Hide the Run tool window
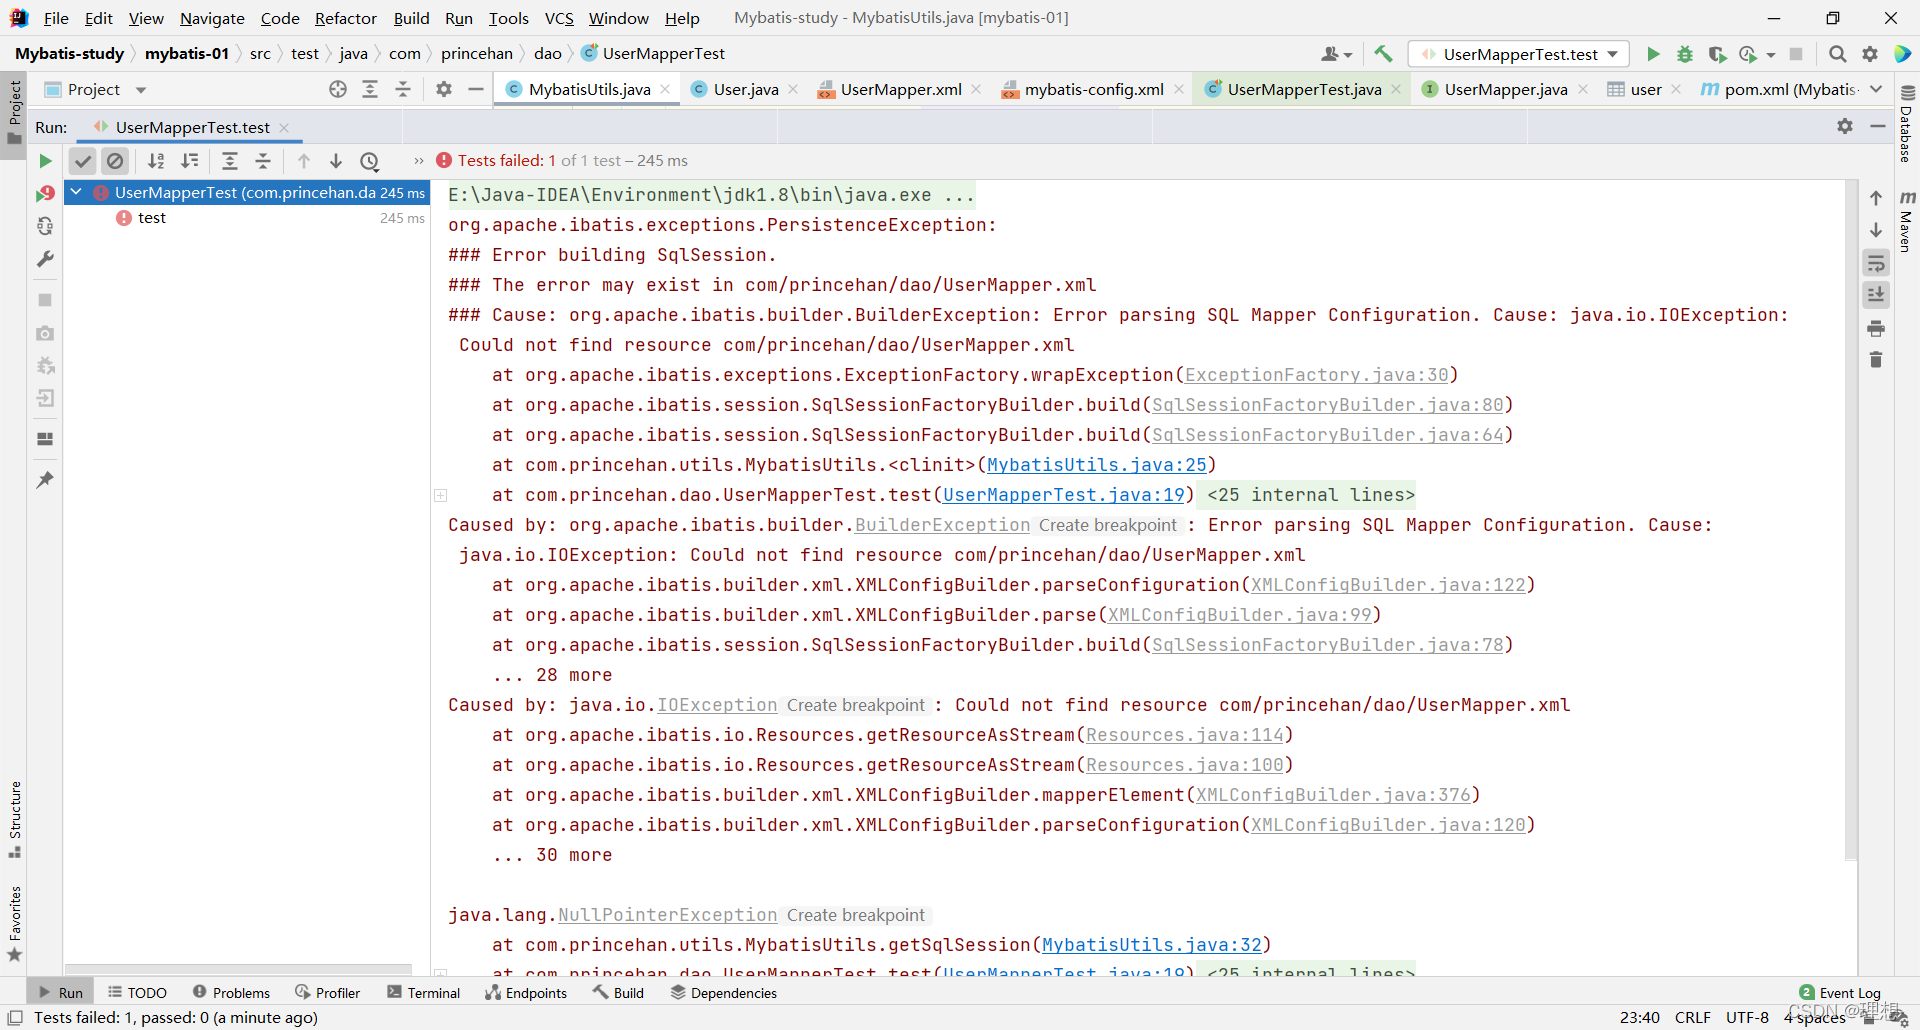 [1878, 126]
